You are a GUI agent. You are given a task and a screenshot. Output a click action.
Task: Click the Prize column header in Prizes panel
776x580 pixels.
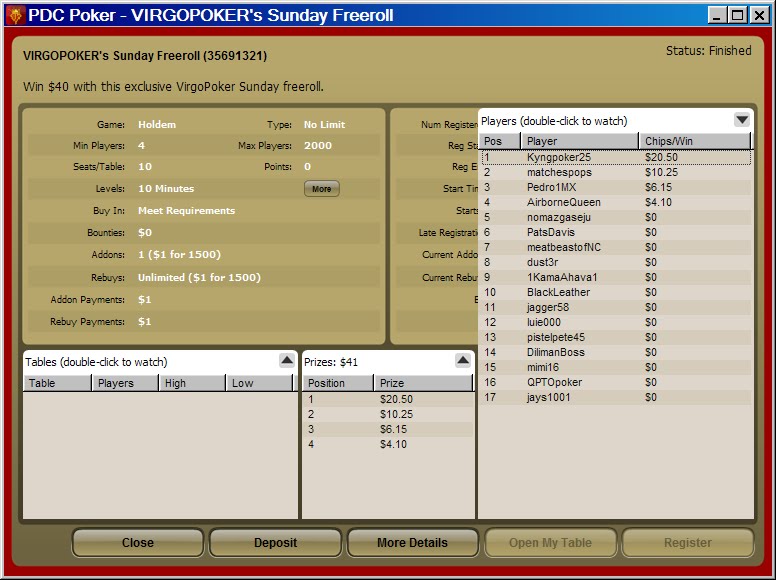[424, 383]
